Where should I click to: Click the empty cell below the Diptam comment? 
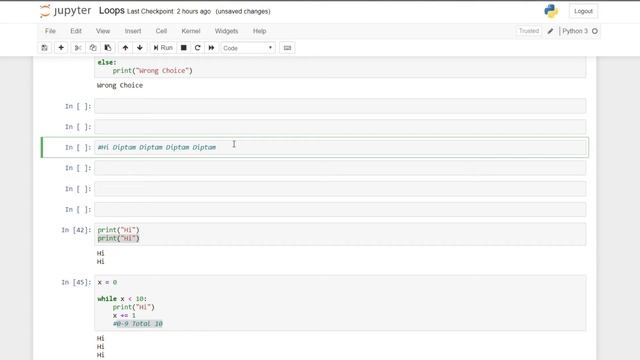pyautogui.click(x=340, y=168)
